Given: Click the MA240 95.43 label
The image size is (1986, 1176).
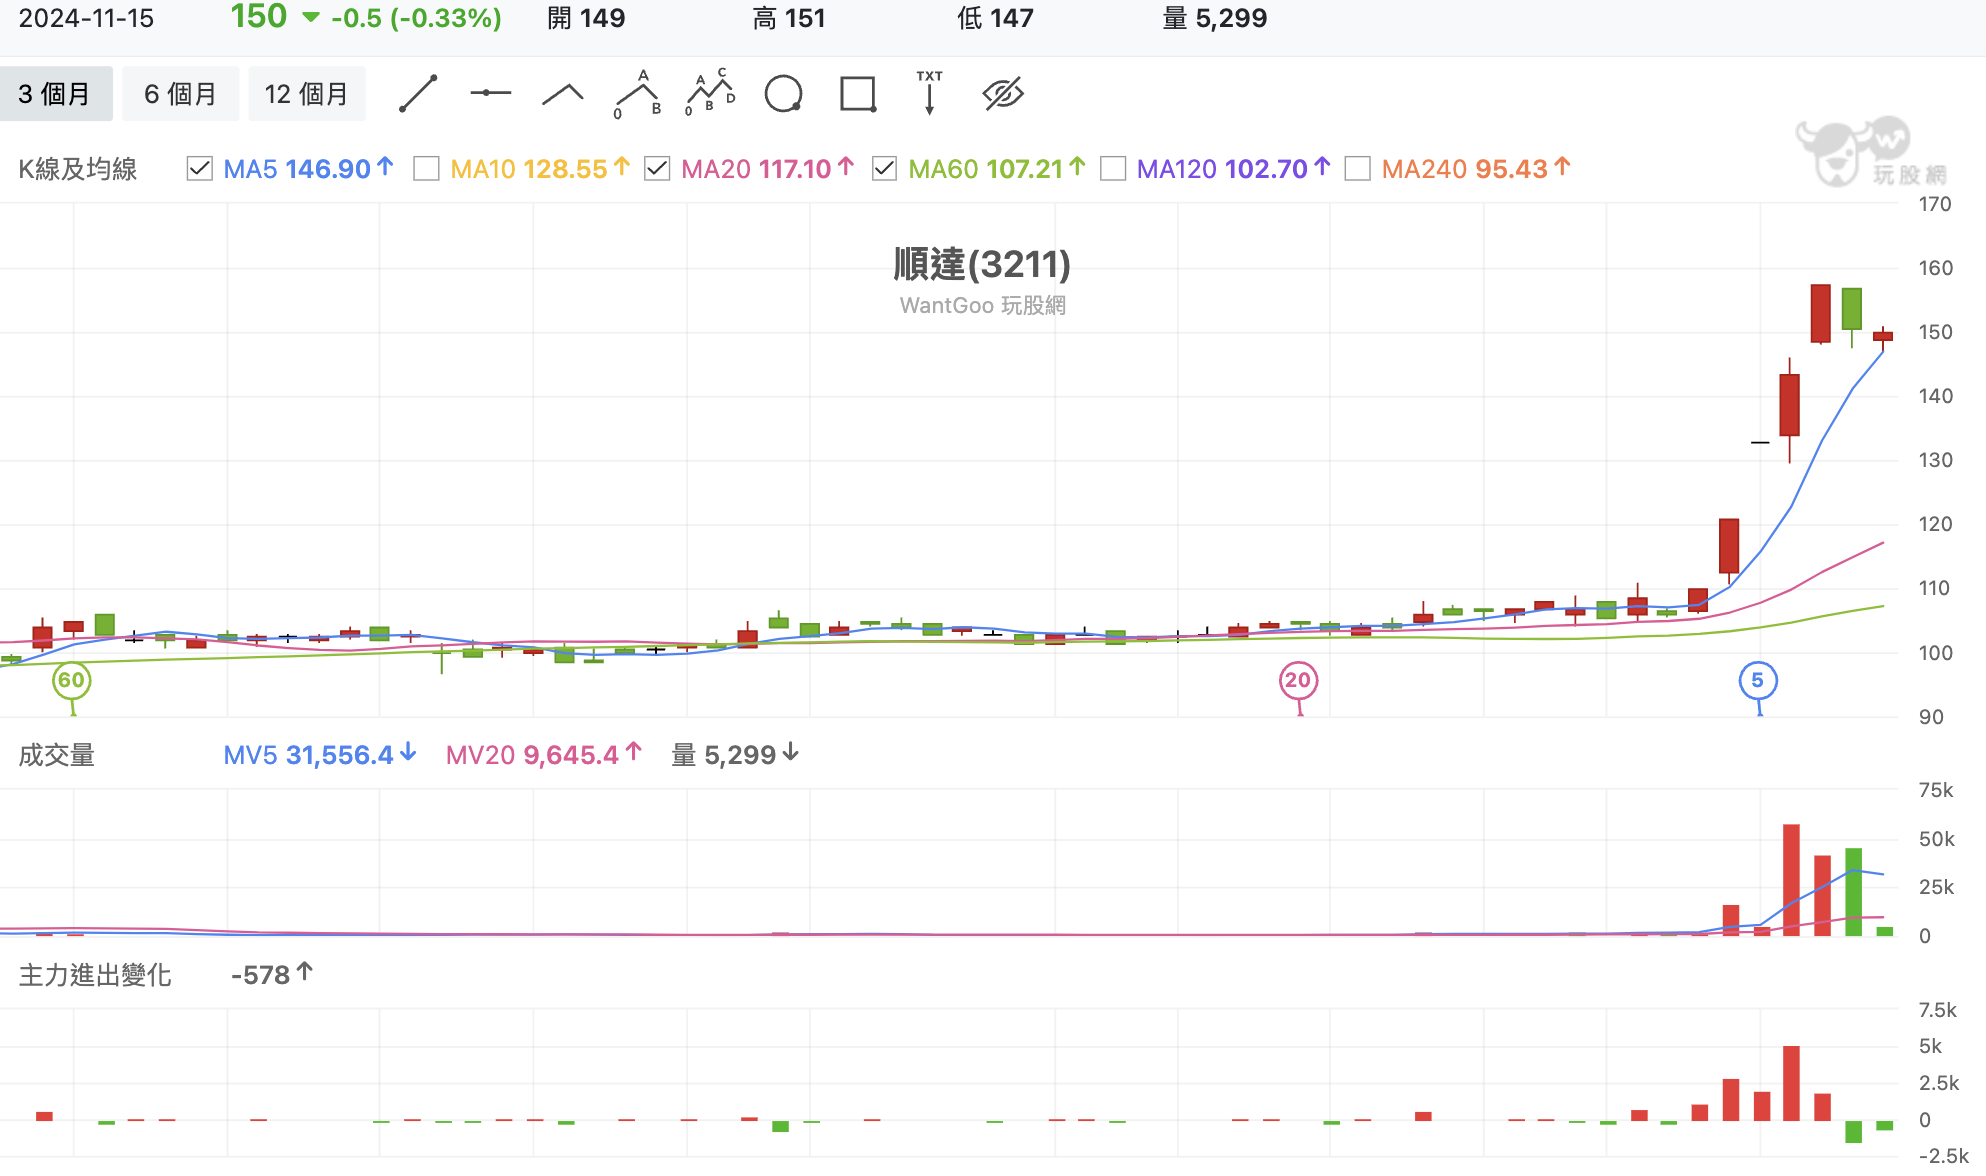Looking at the screenshot, I should pos(1477,169).
